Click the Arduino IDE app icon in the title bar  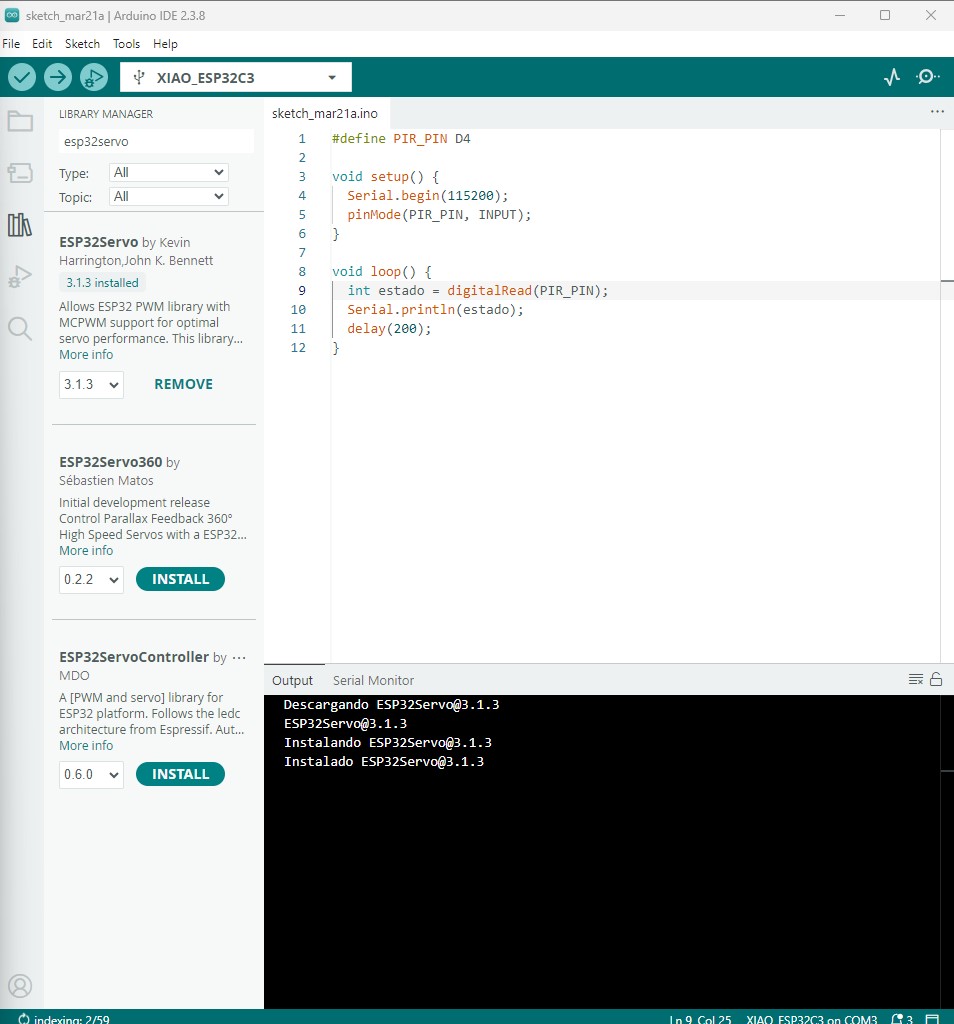[12, 15]
